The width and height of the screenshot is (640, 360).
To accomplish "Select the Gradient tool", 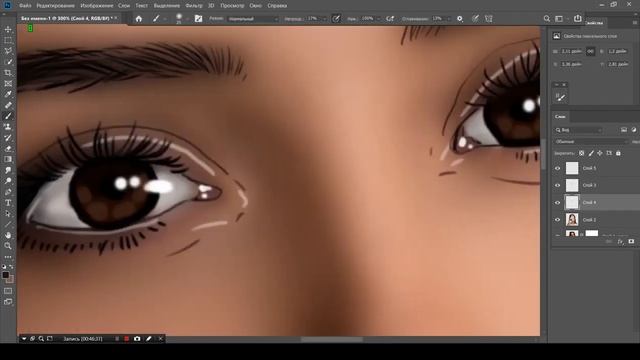I will tap(8, 159).
